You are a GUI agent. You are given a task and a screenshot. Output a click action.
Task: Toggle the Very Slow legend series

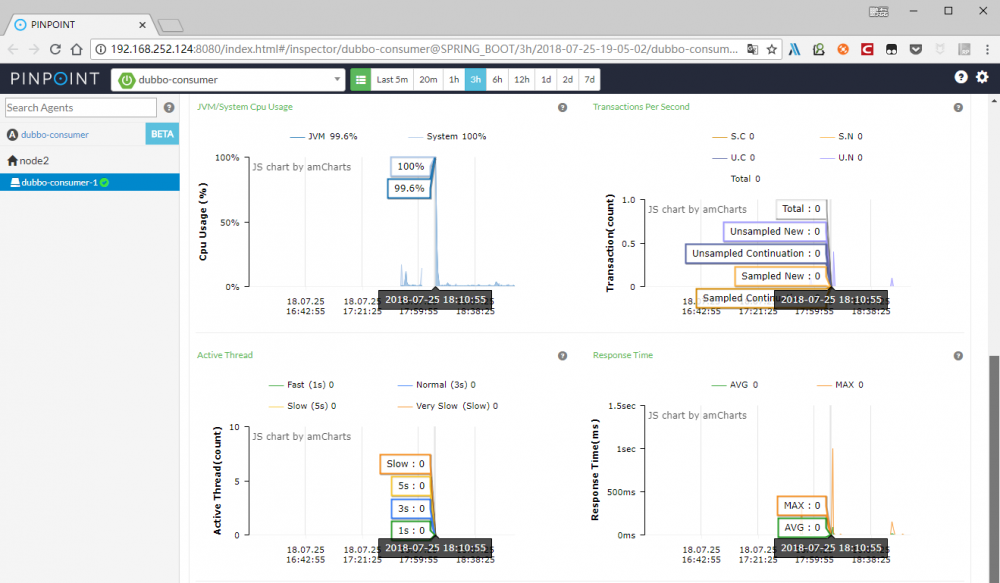448,406
